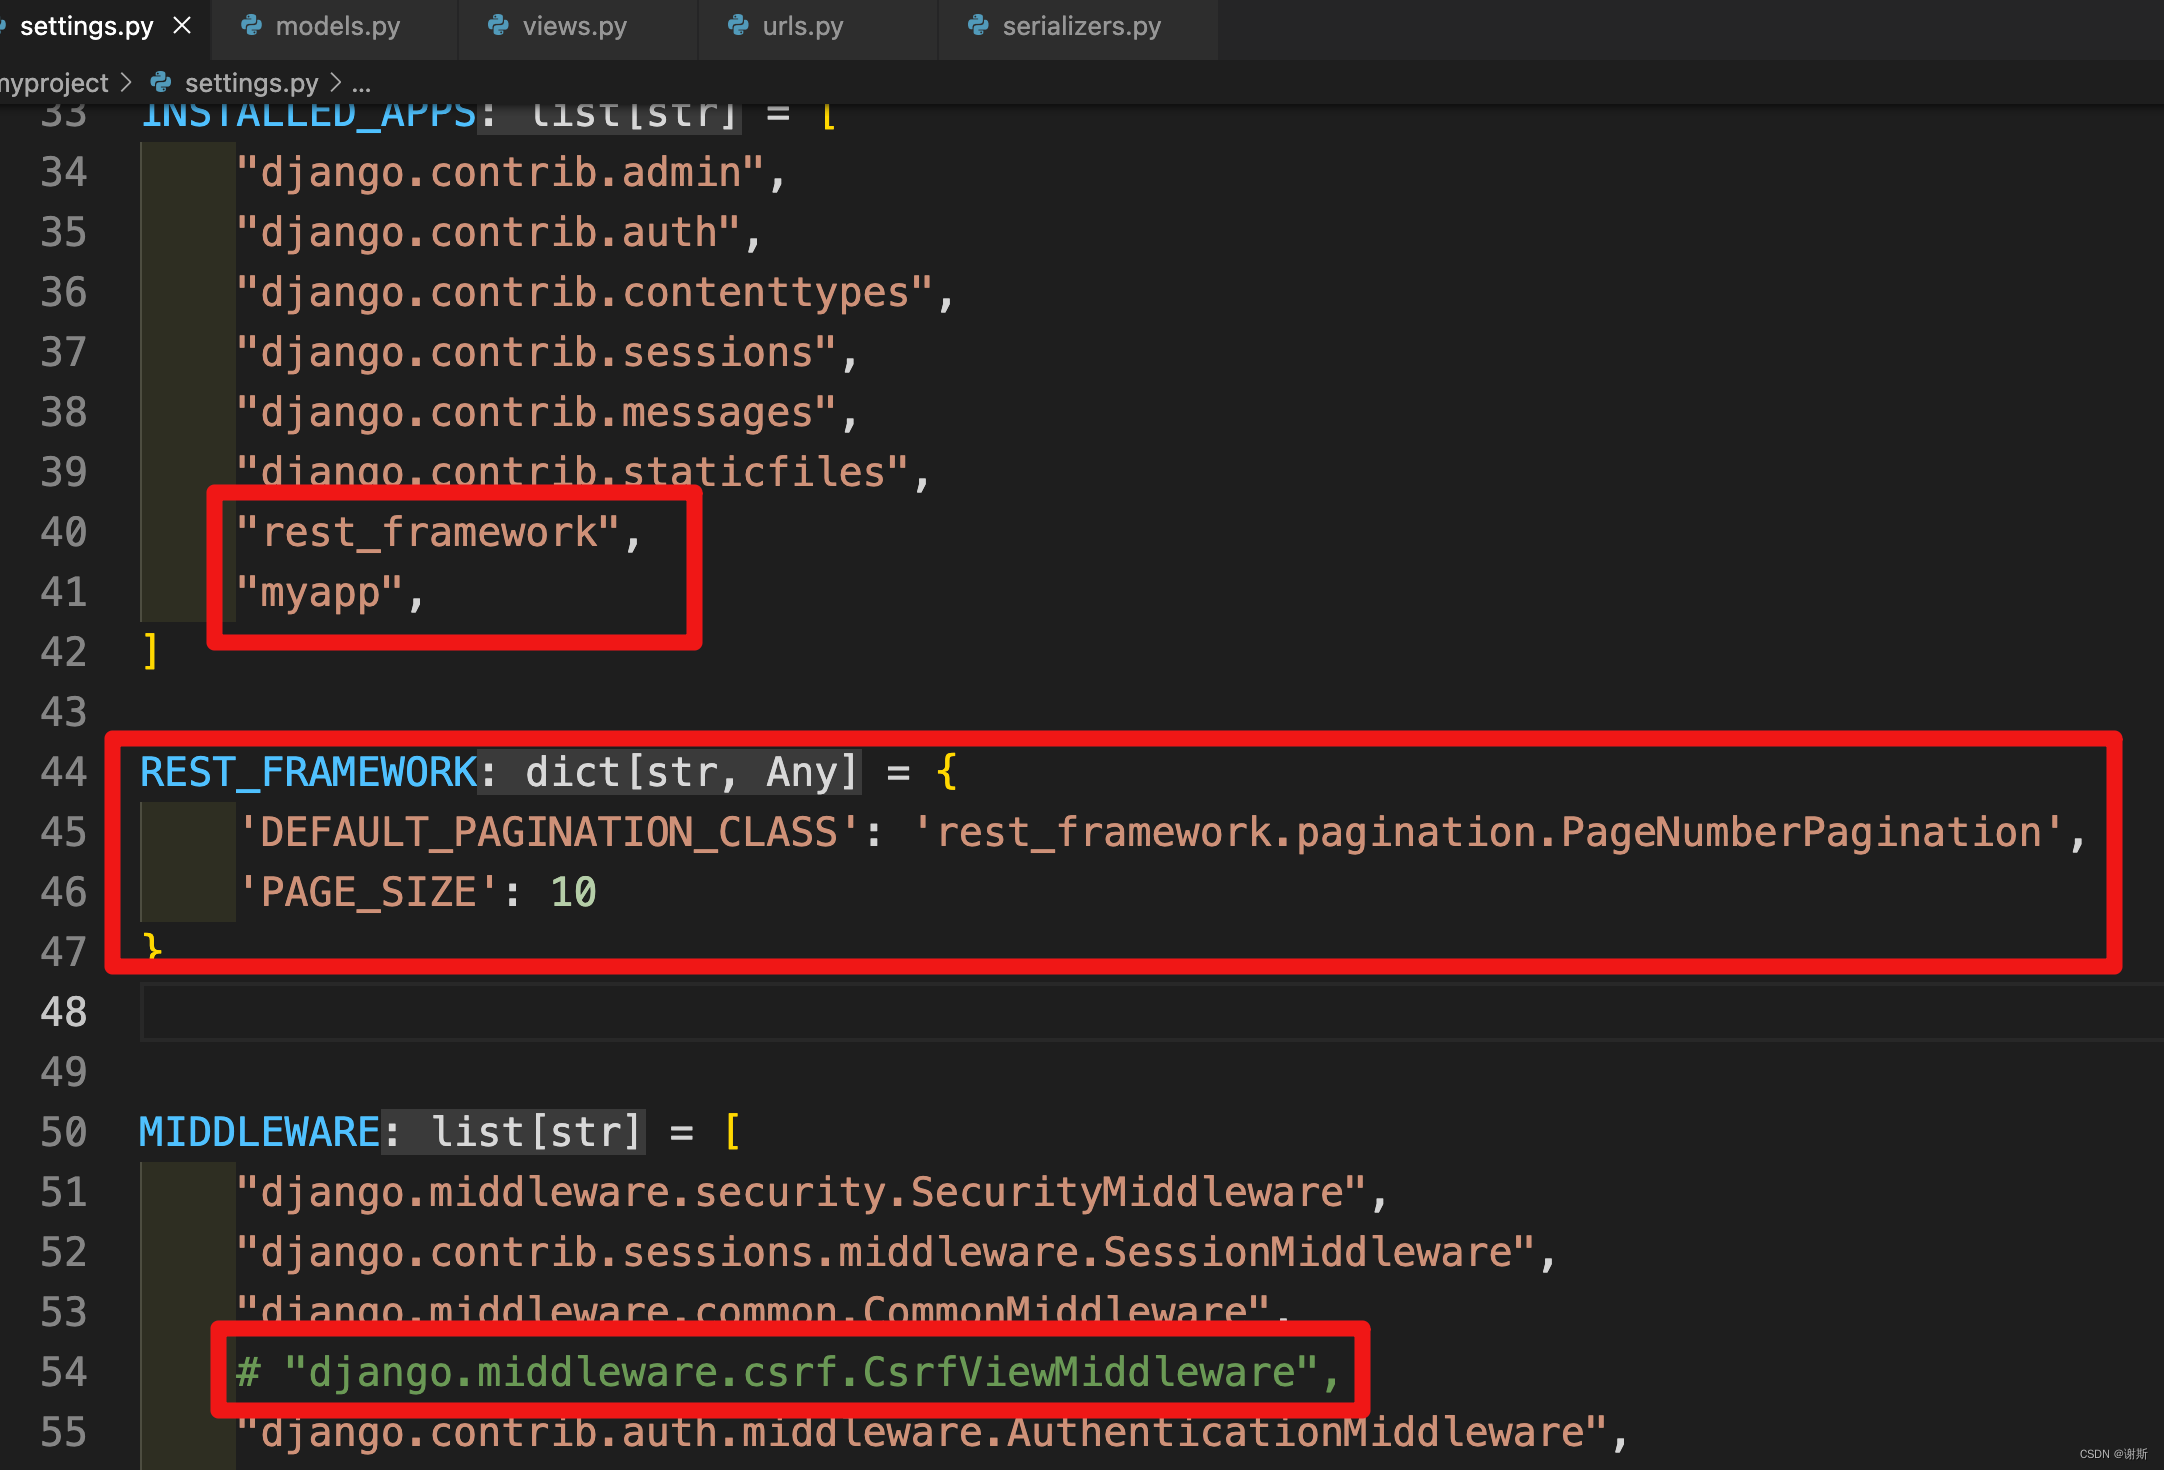This screenshot has height=1470, width=2164.
Task: Click line number 44 in gutter
Action: tap(64, 772)
